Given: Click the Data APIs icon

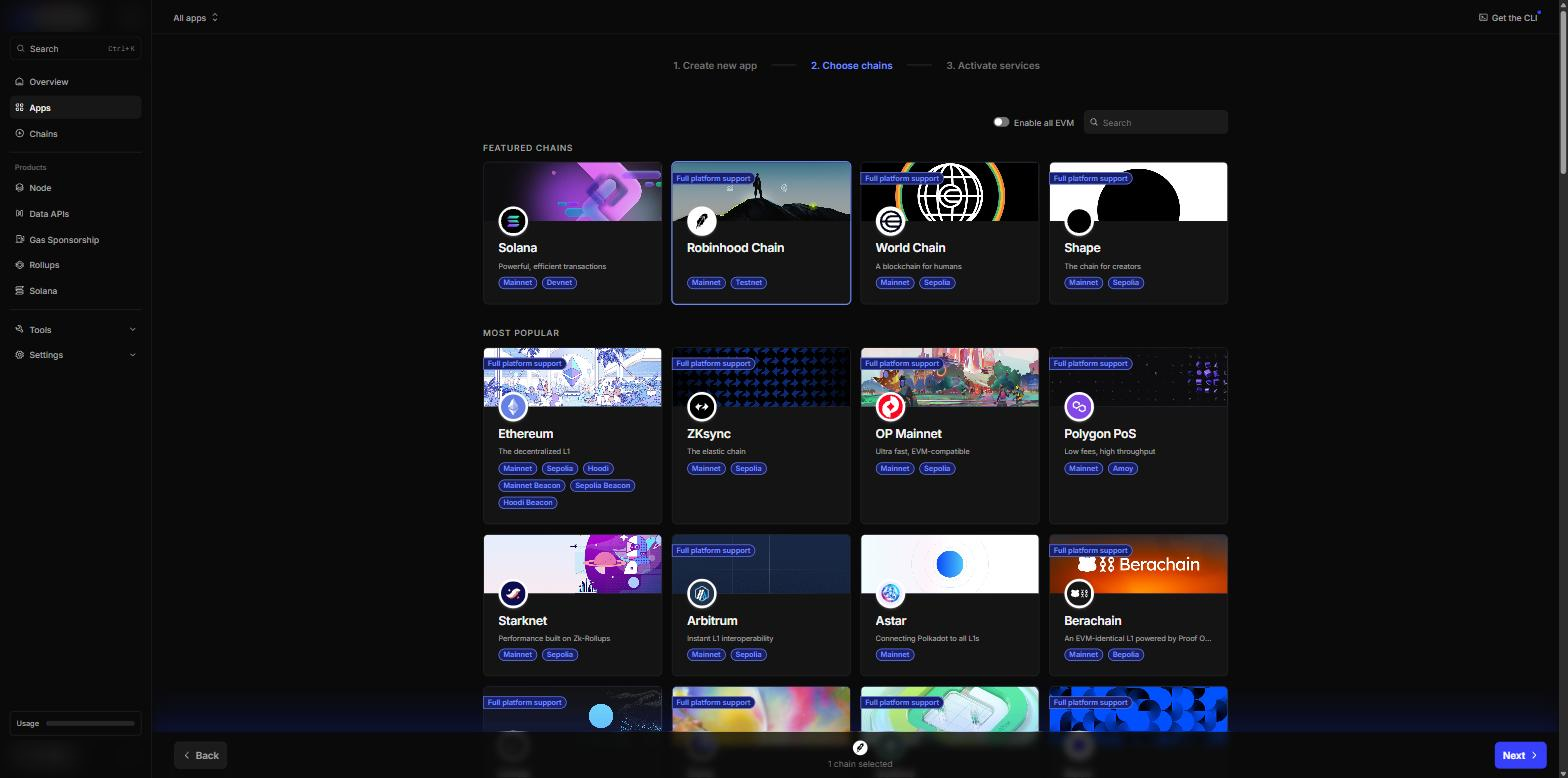Looking at the screenshot, I should coord(20,213).
